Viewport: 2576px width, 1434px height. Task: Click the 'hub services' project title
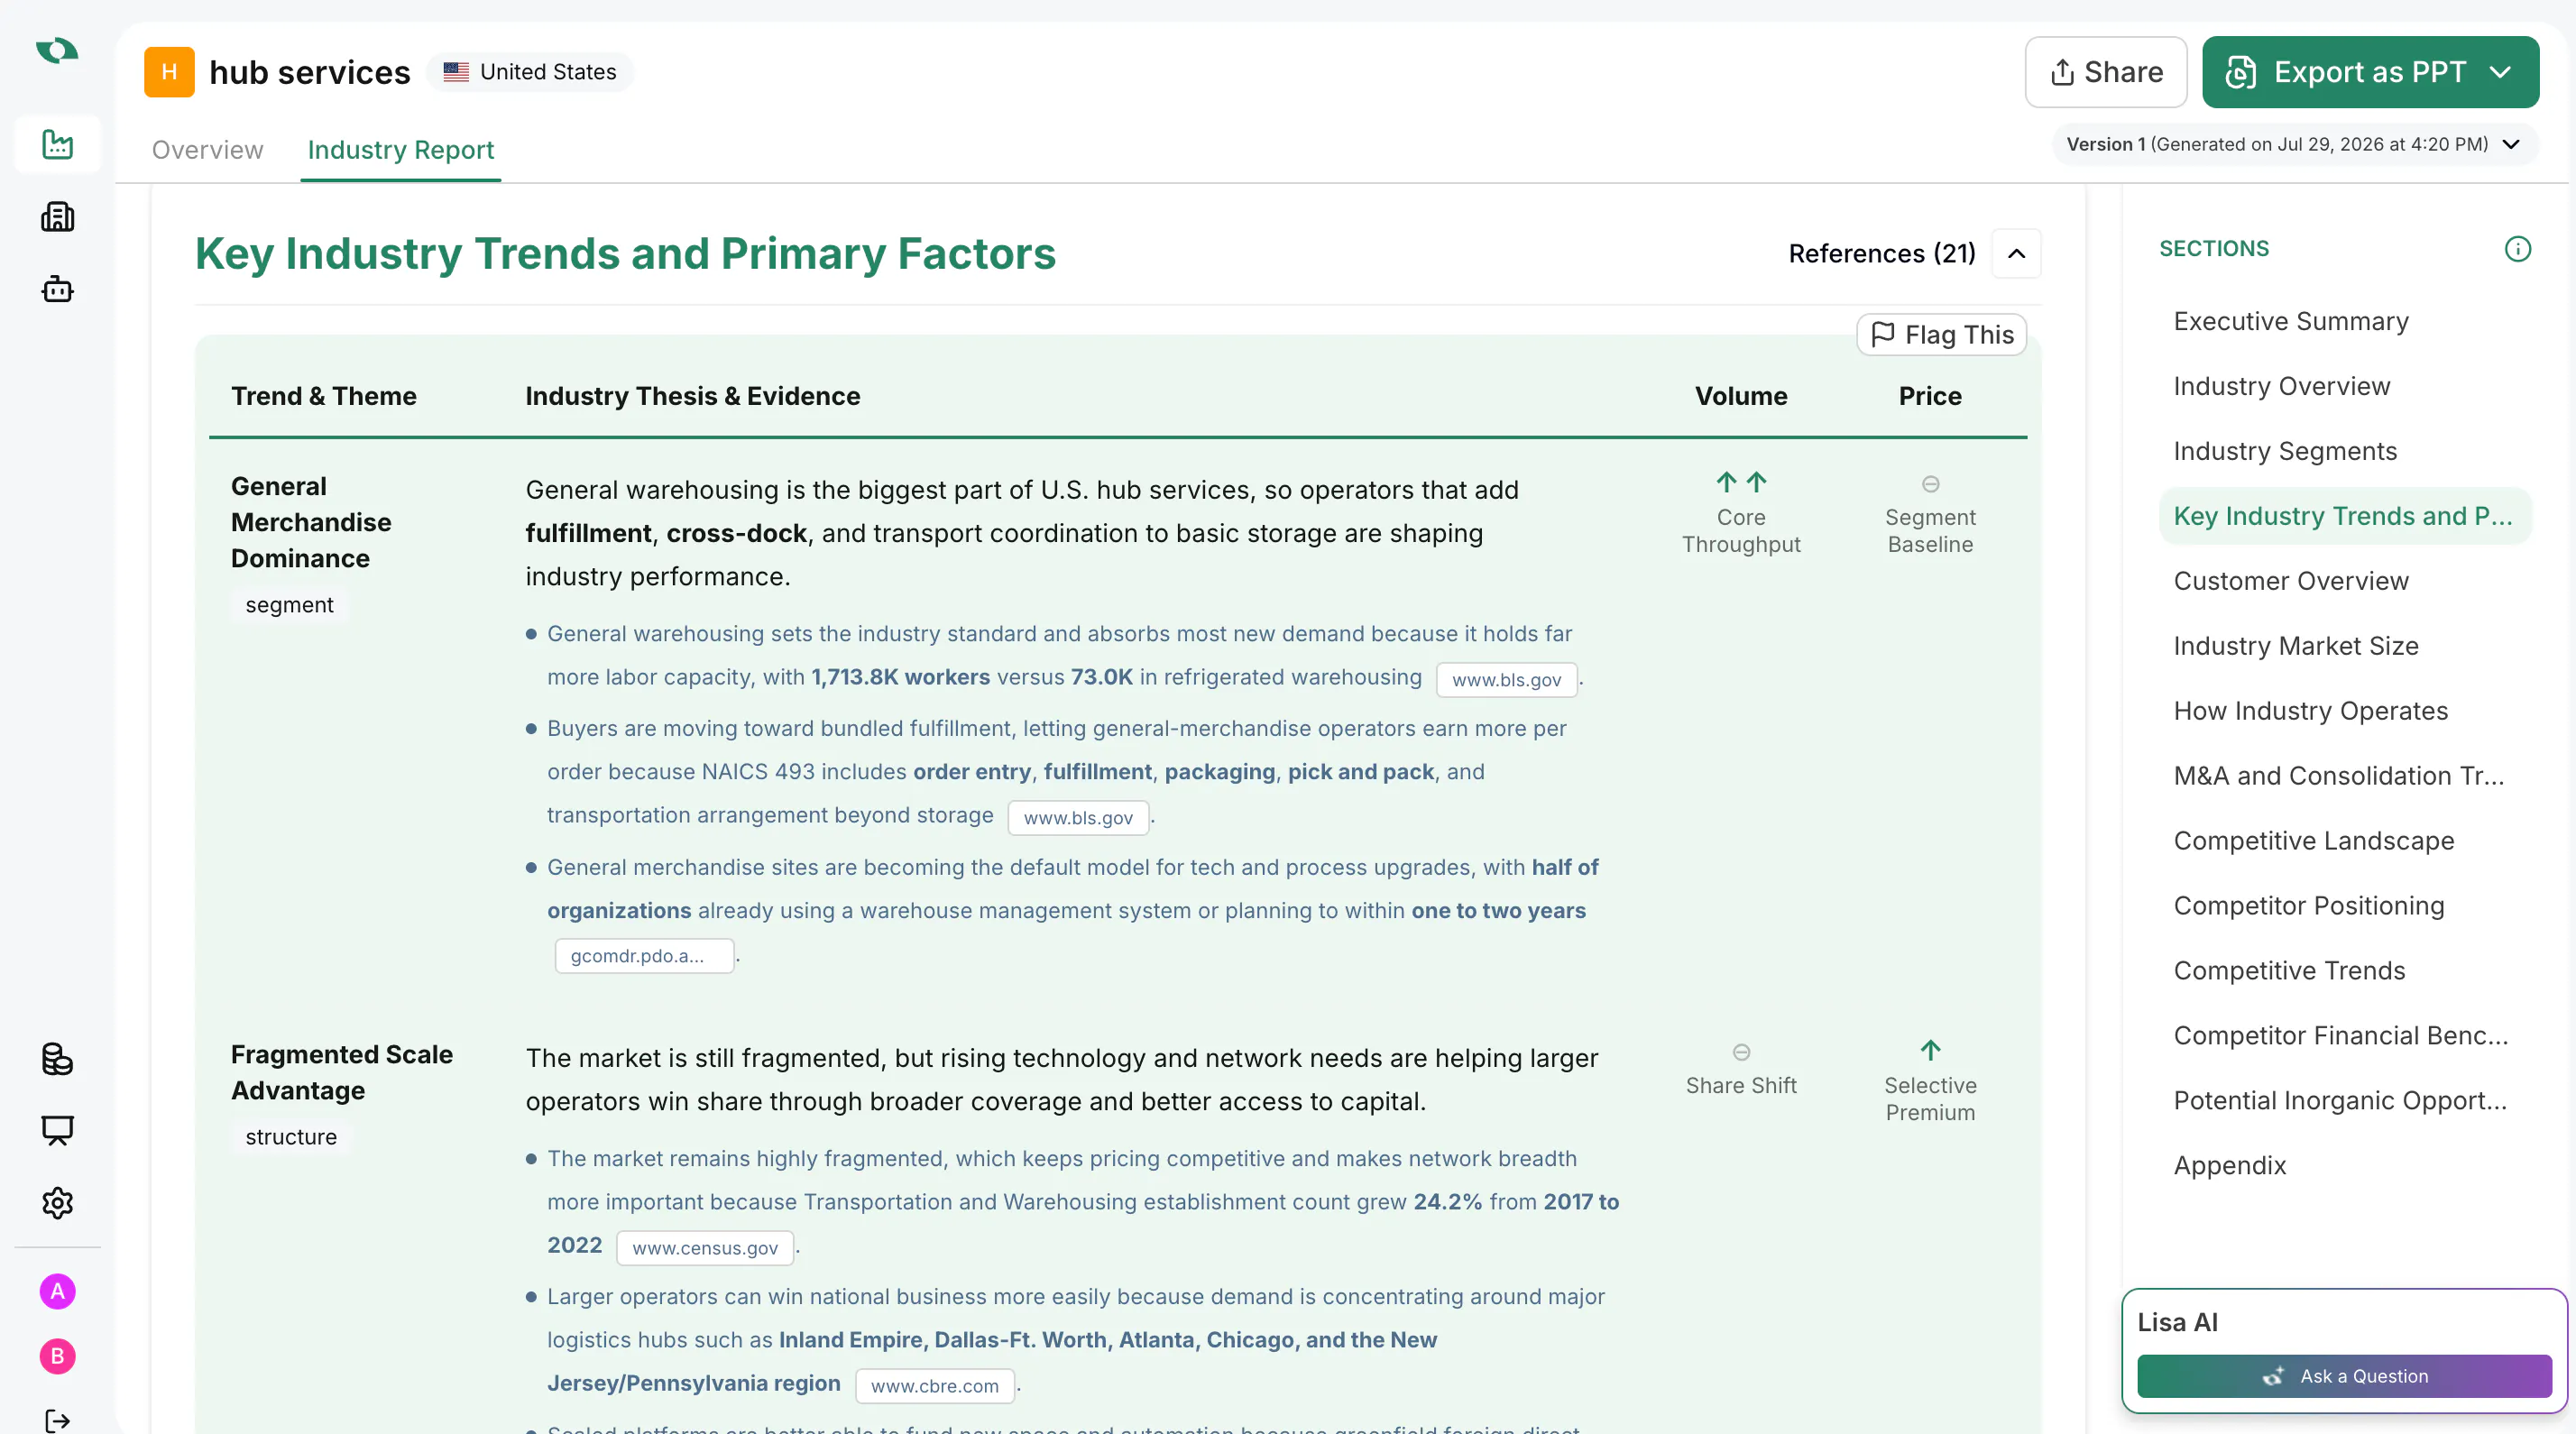point(309,72)
